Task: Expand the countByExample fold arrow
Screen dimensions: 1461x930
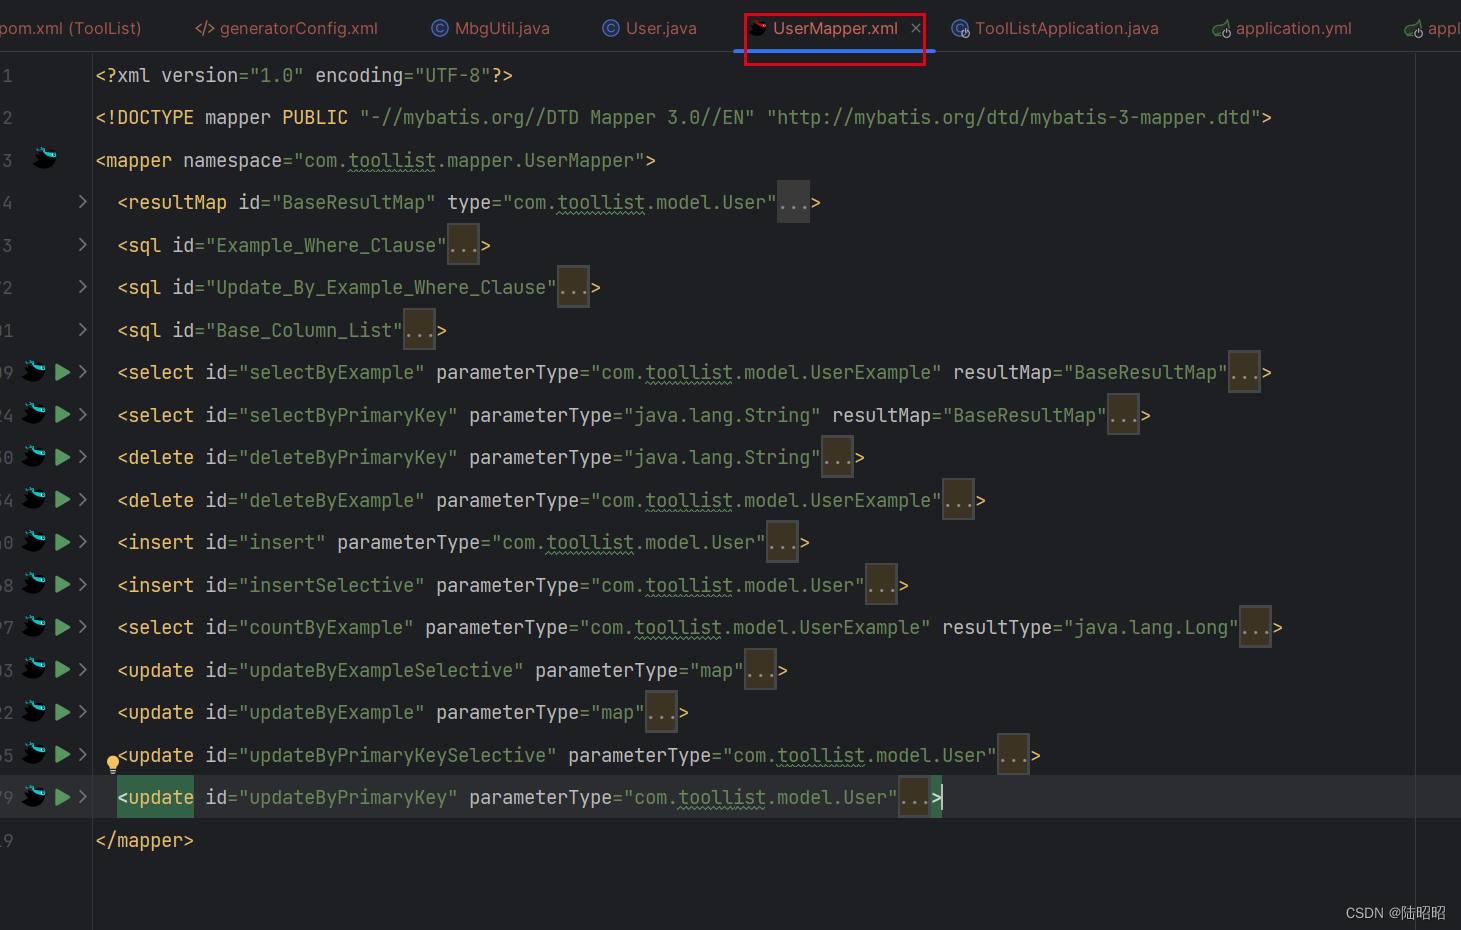Action: (83, 627)
